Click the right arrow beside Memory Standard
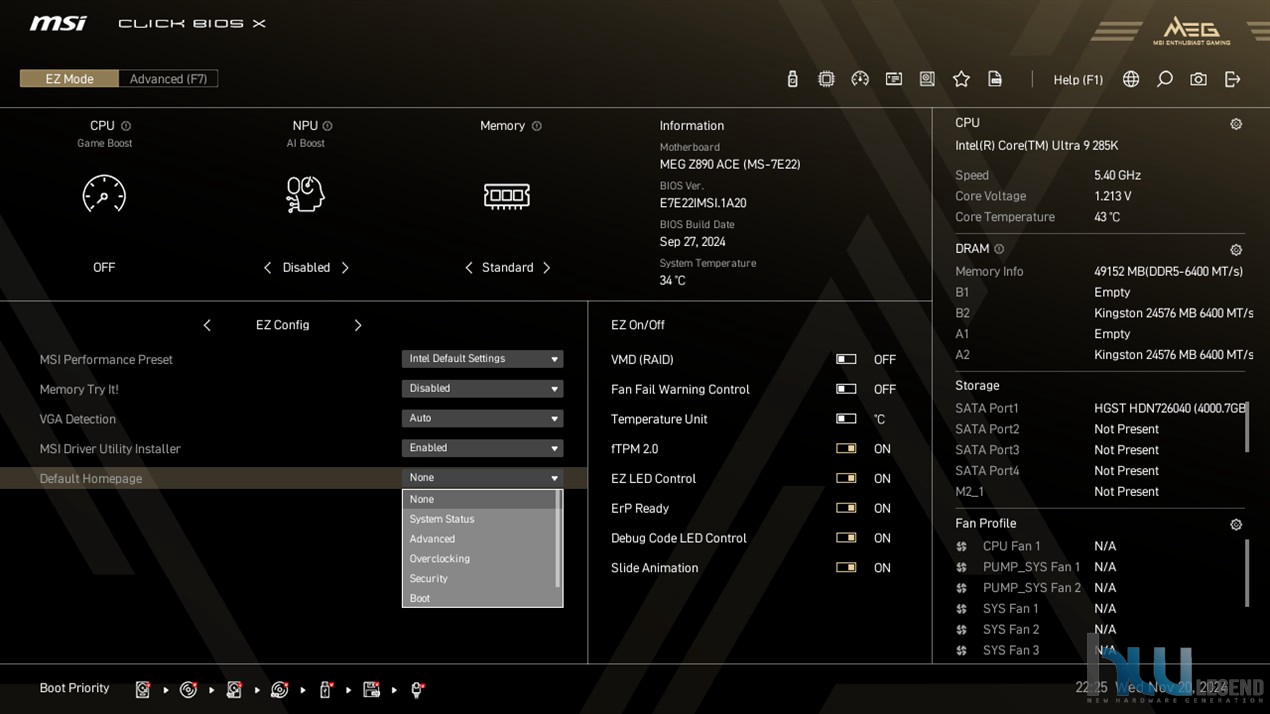Screen dimensions: 1270x714 tap(546, 268)
